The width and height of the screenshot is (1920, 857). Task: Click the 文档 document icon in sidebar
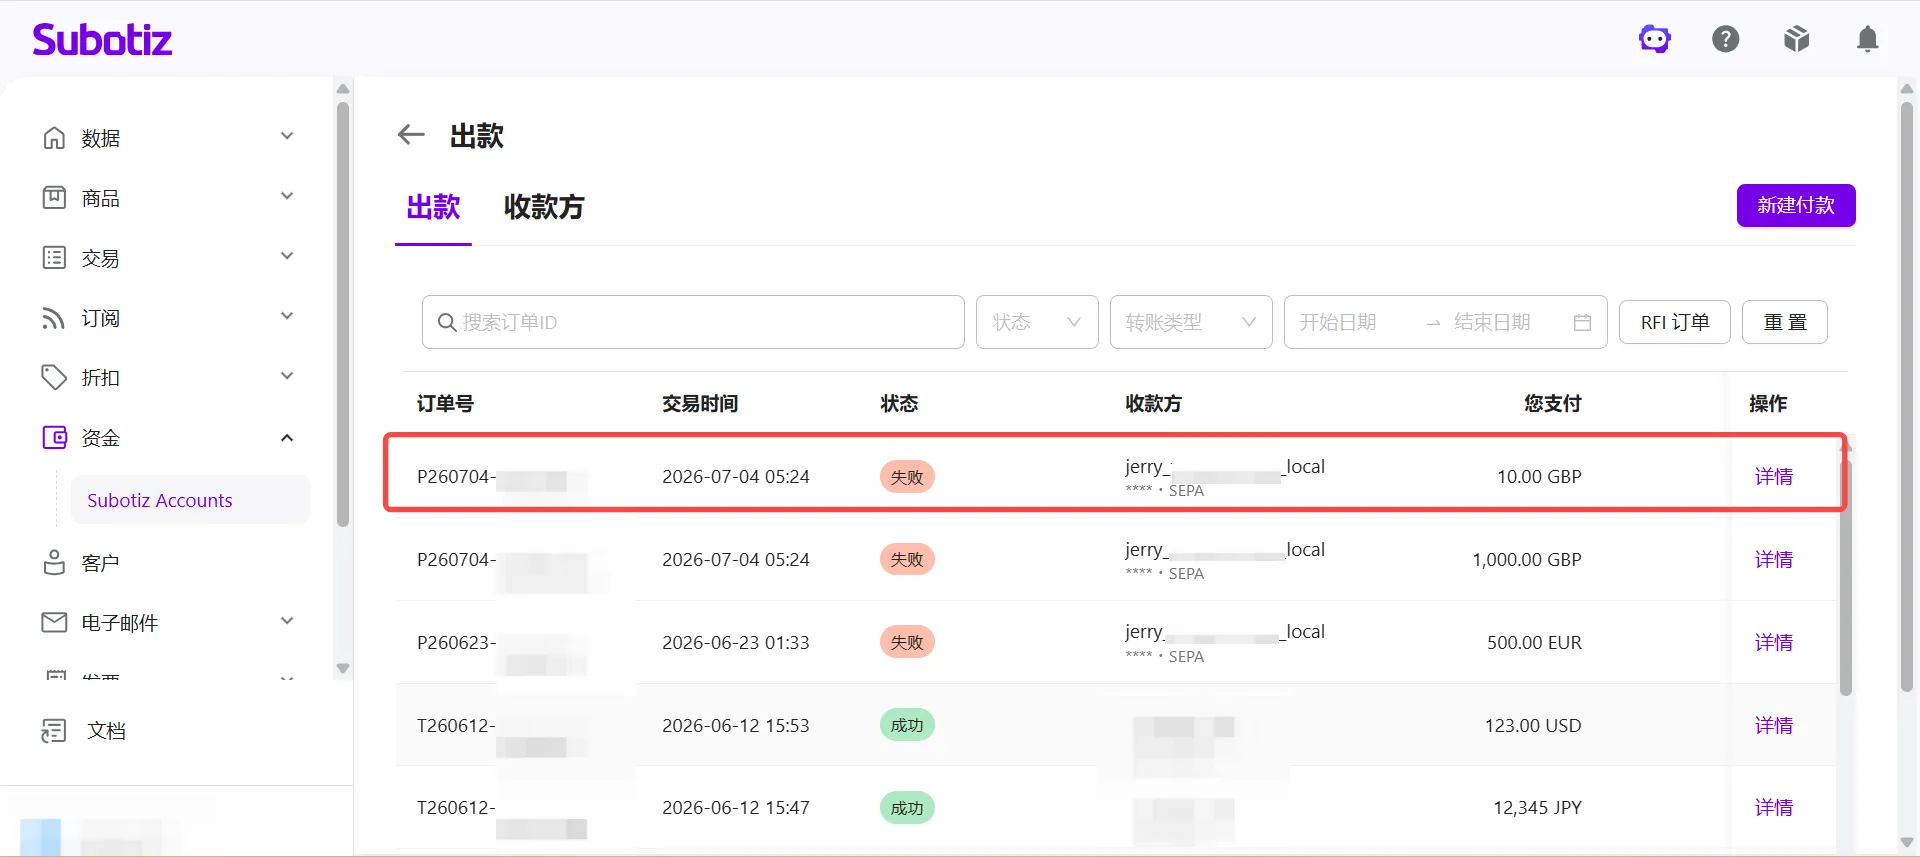point(54,731)
